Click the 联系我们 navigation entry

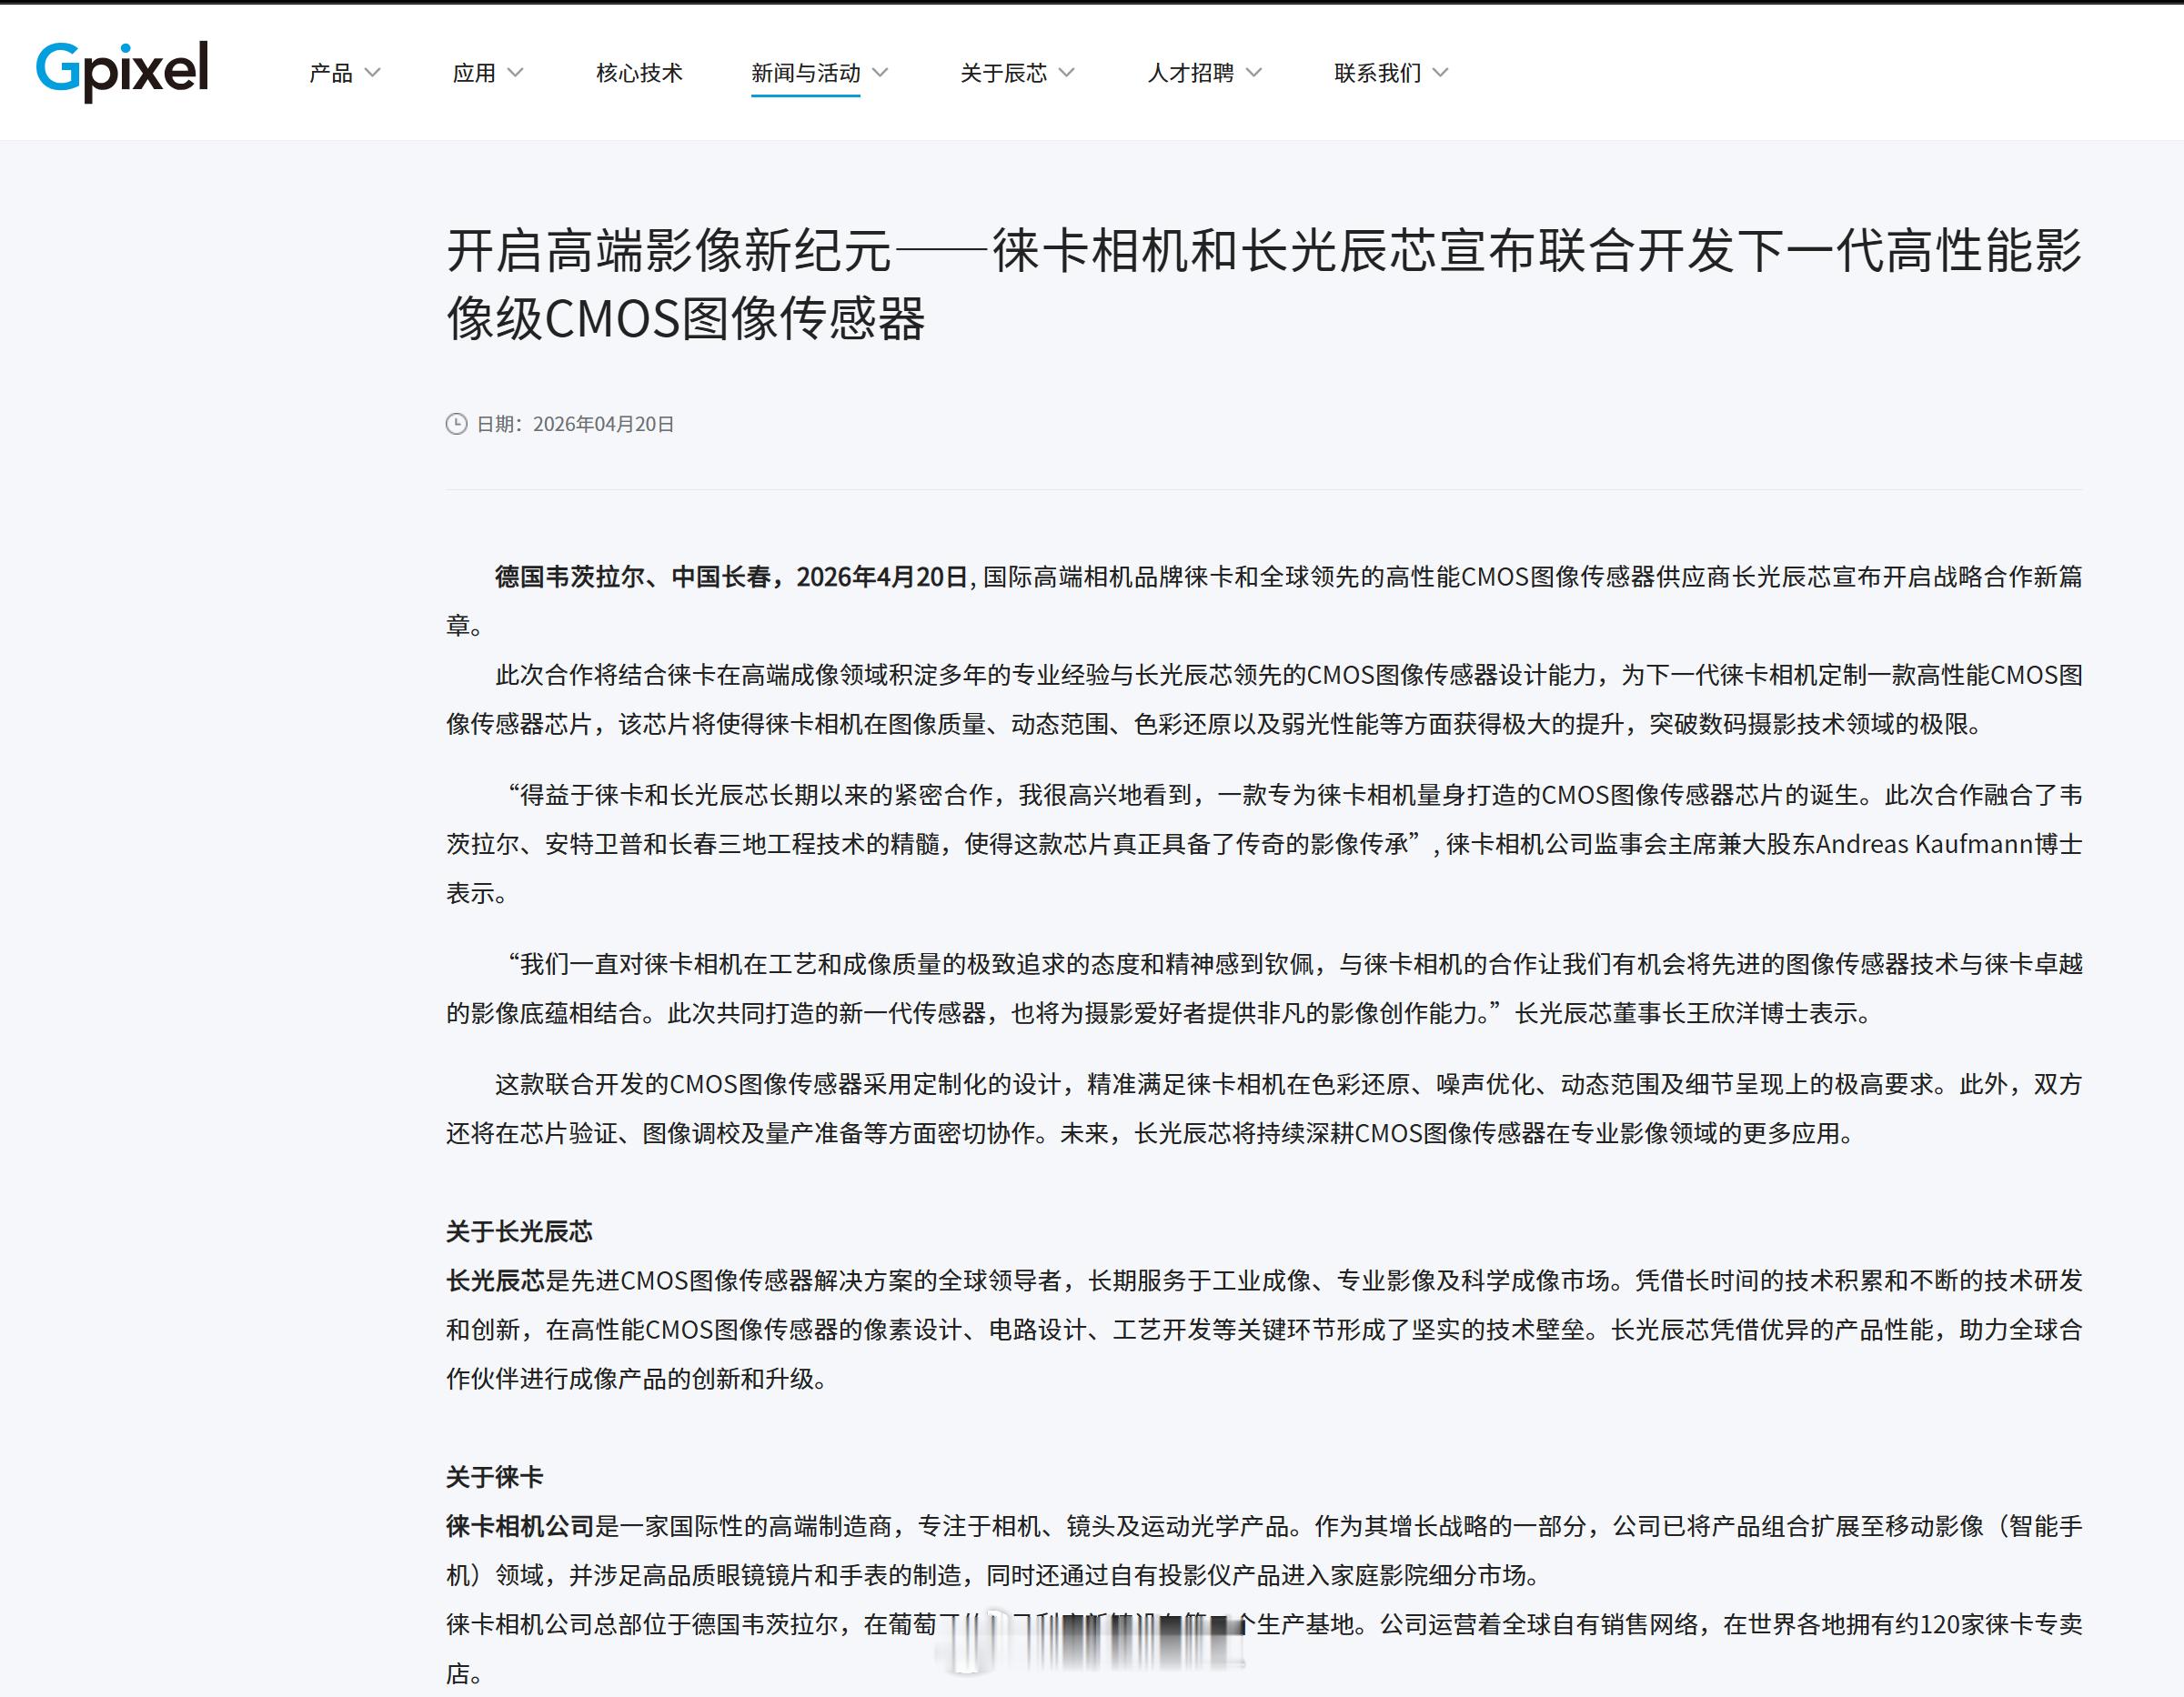pos(1378,72)
